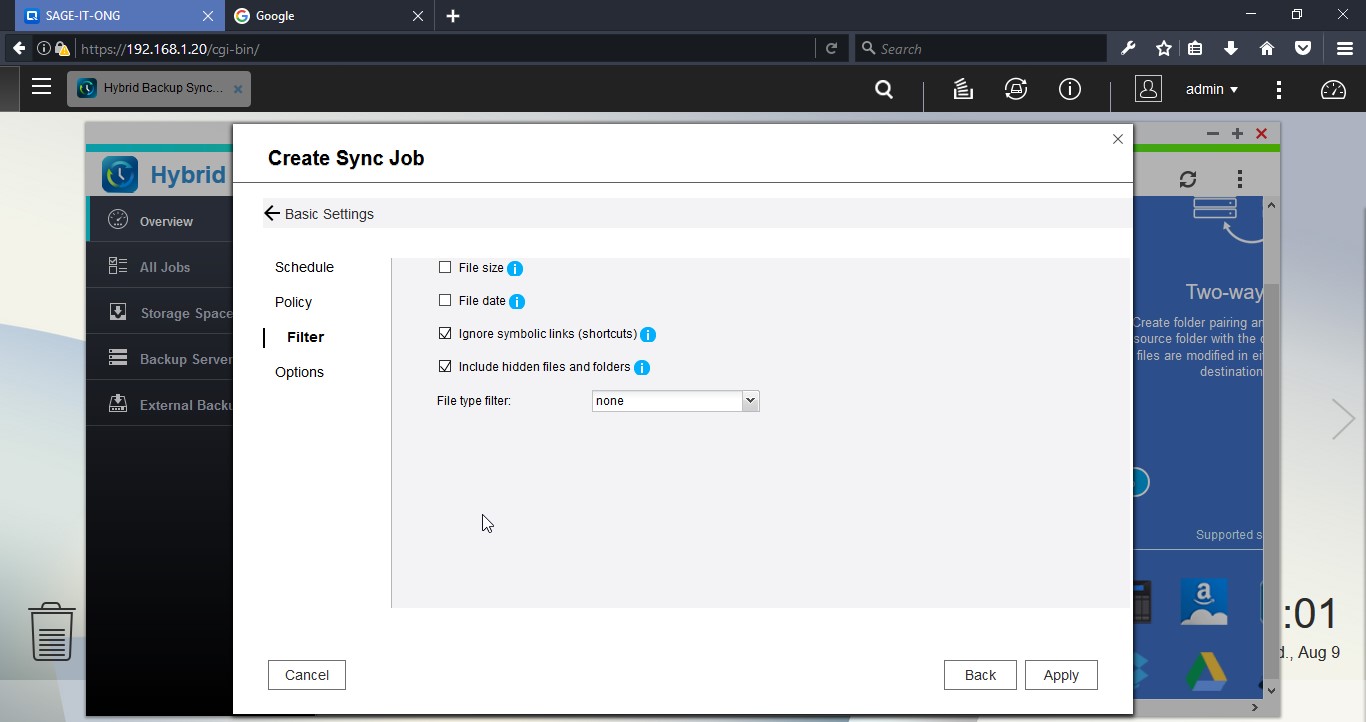Open the admin user dropdown menu
The image size is (1366, 722).
[x=1211, y=89]
